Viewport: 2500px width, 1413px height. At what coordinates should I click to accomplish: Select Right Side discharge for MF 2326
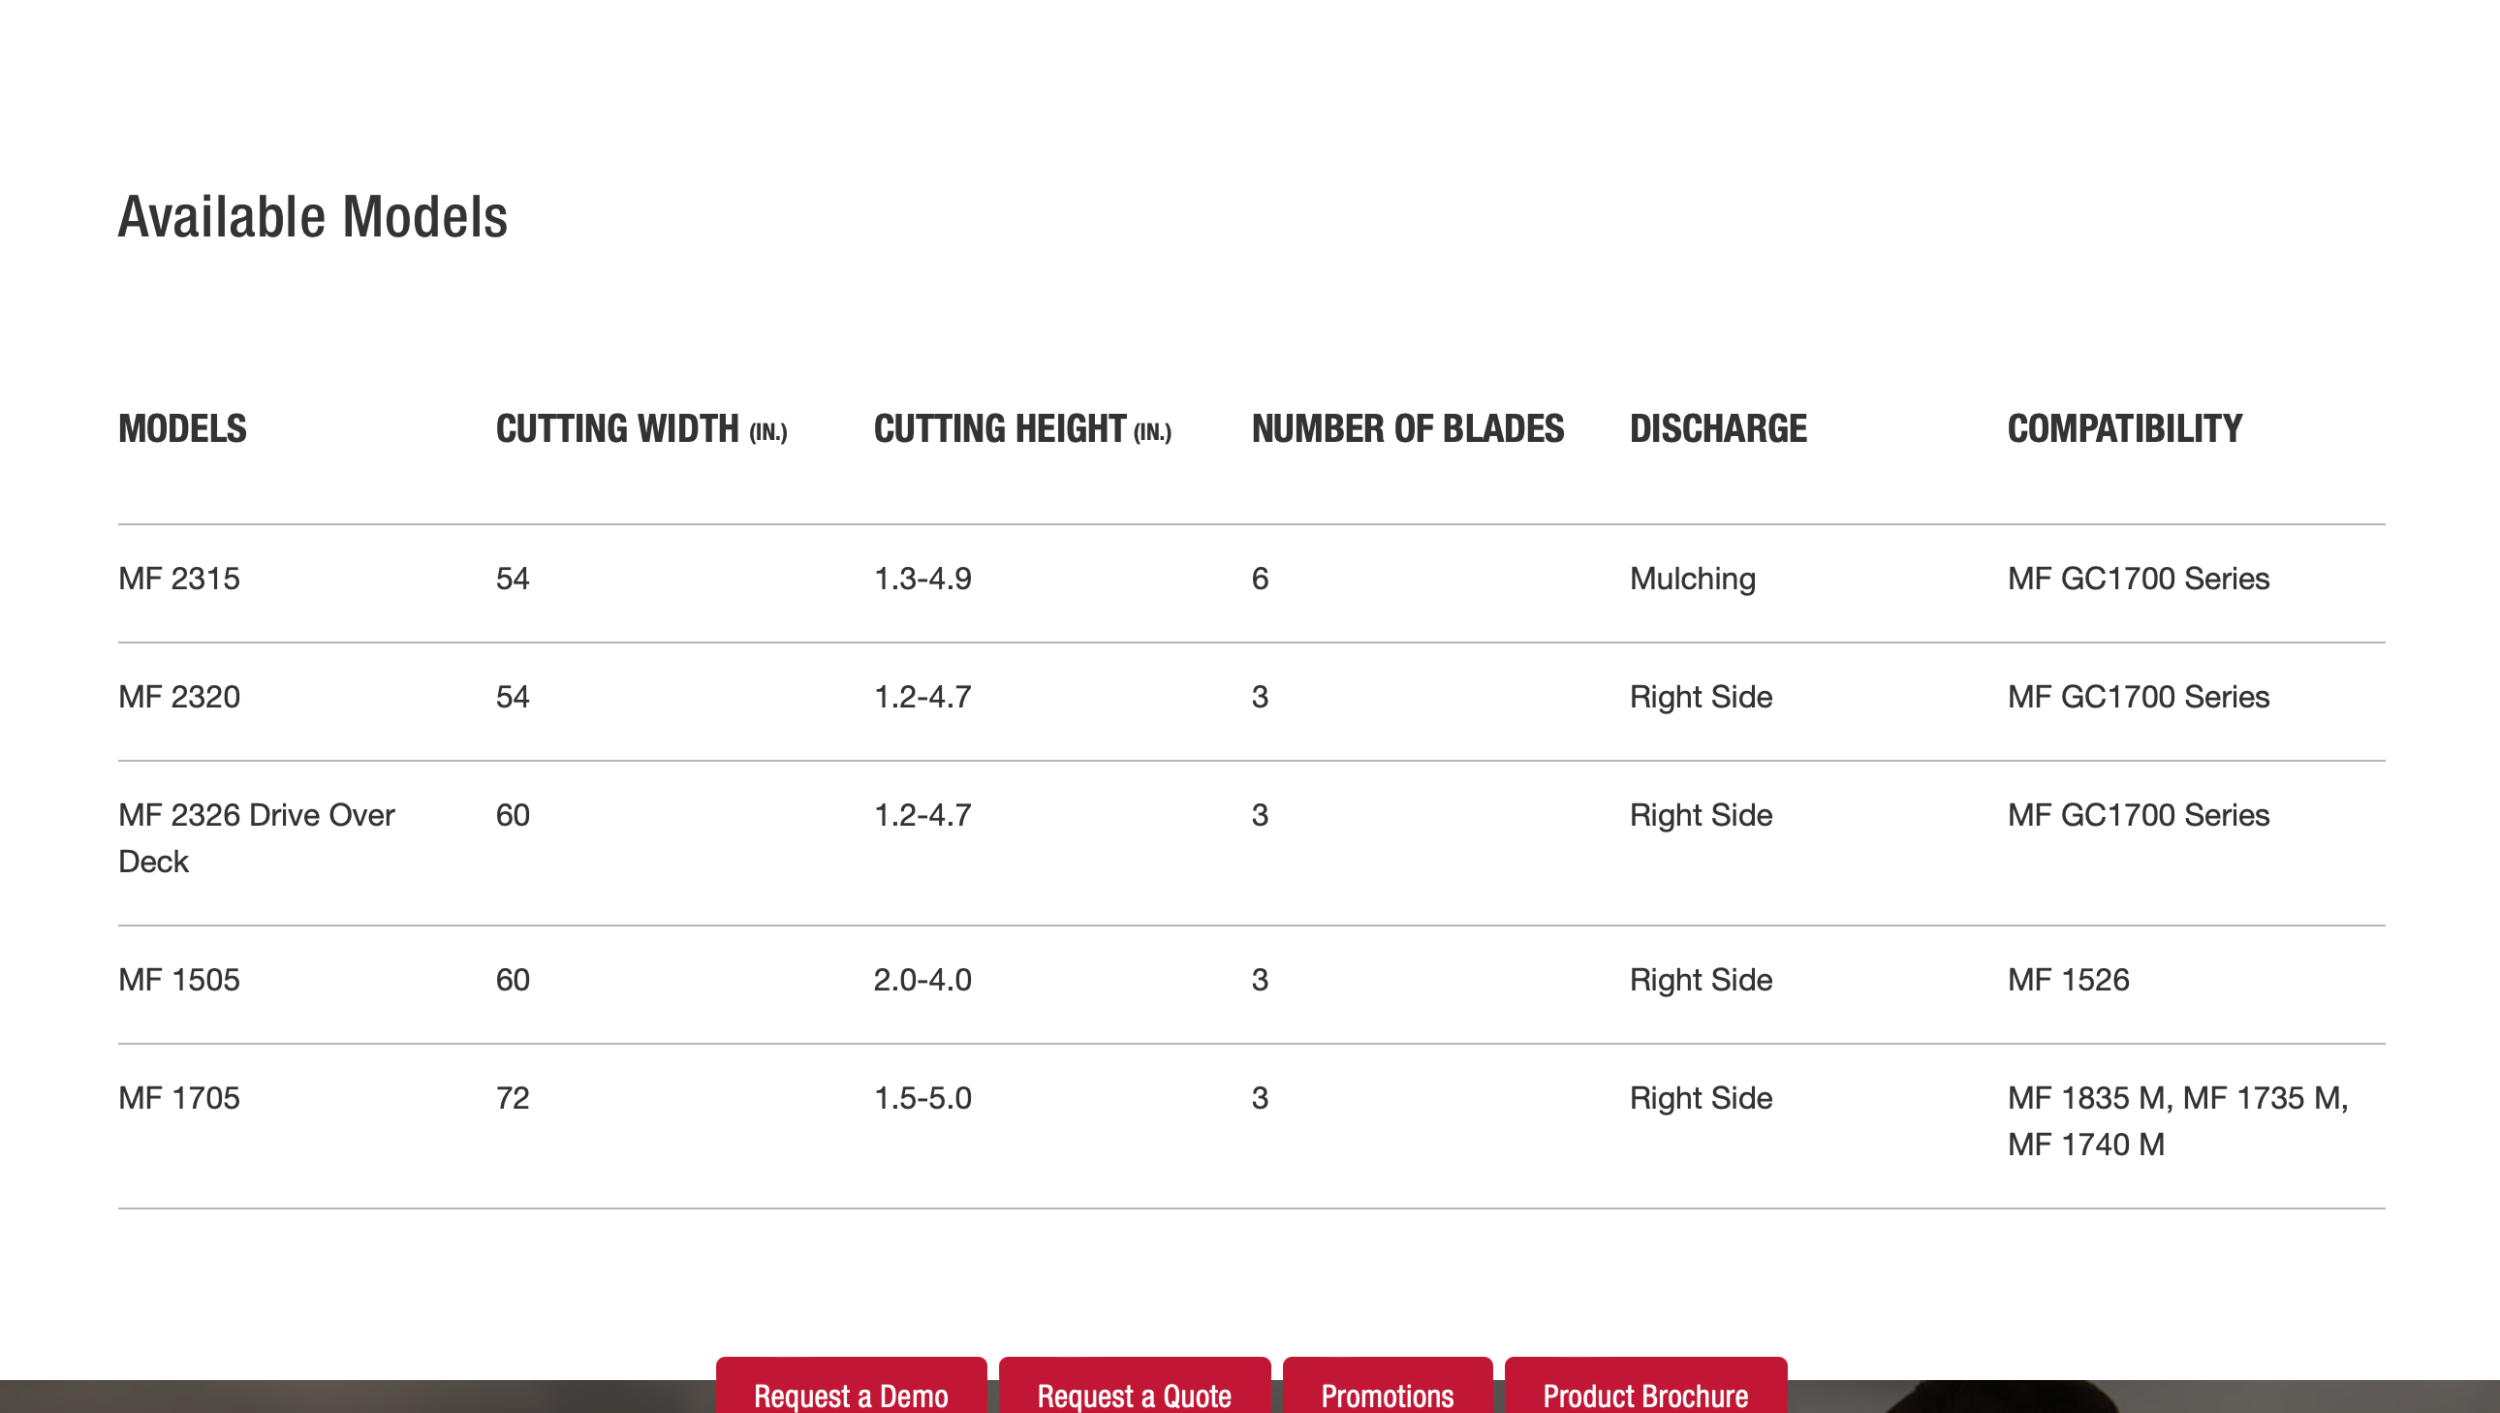(1701, 815)
